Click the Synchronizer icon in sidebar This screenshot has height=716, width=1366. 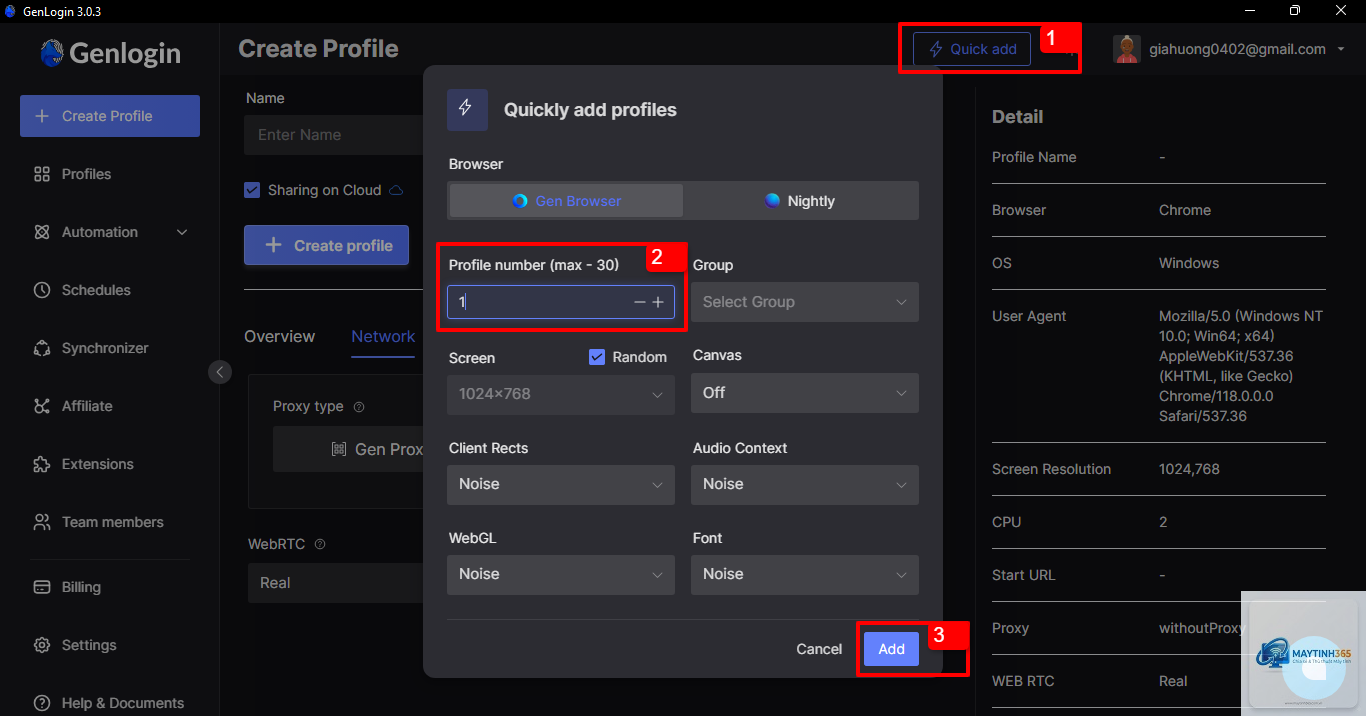point(42,348)
